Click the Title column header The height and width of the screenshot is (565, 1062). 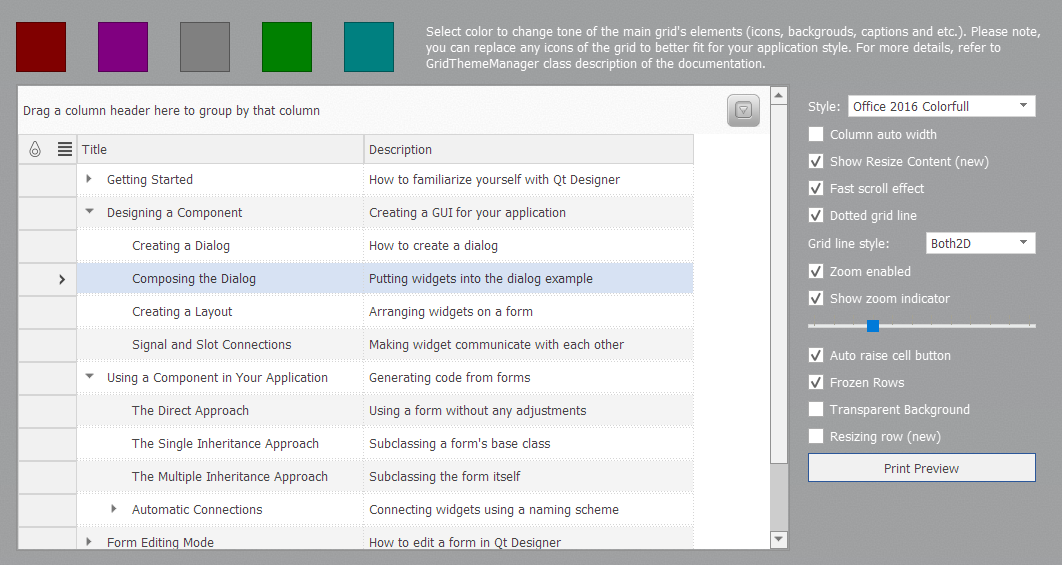tap(220, 149)
